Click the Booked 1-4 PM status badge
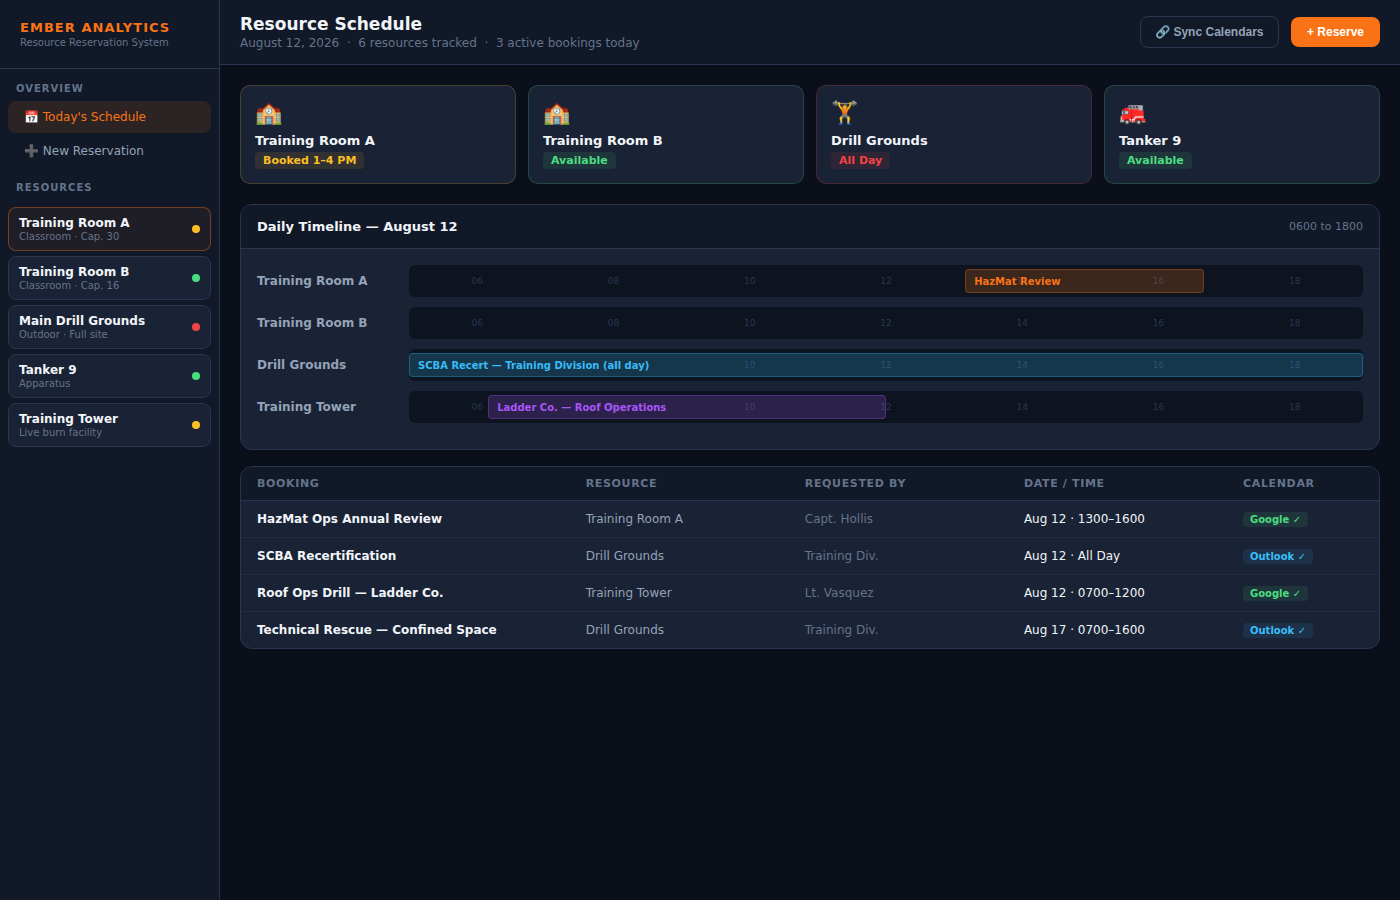This screenshot has width=1400, height=900. point(310,160)
